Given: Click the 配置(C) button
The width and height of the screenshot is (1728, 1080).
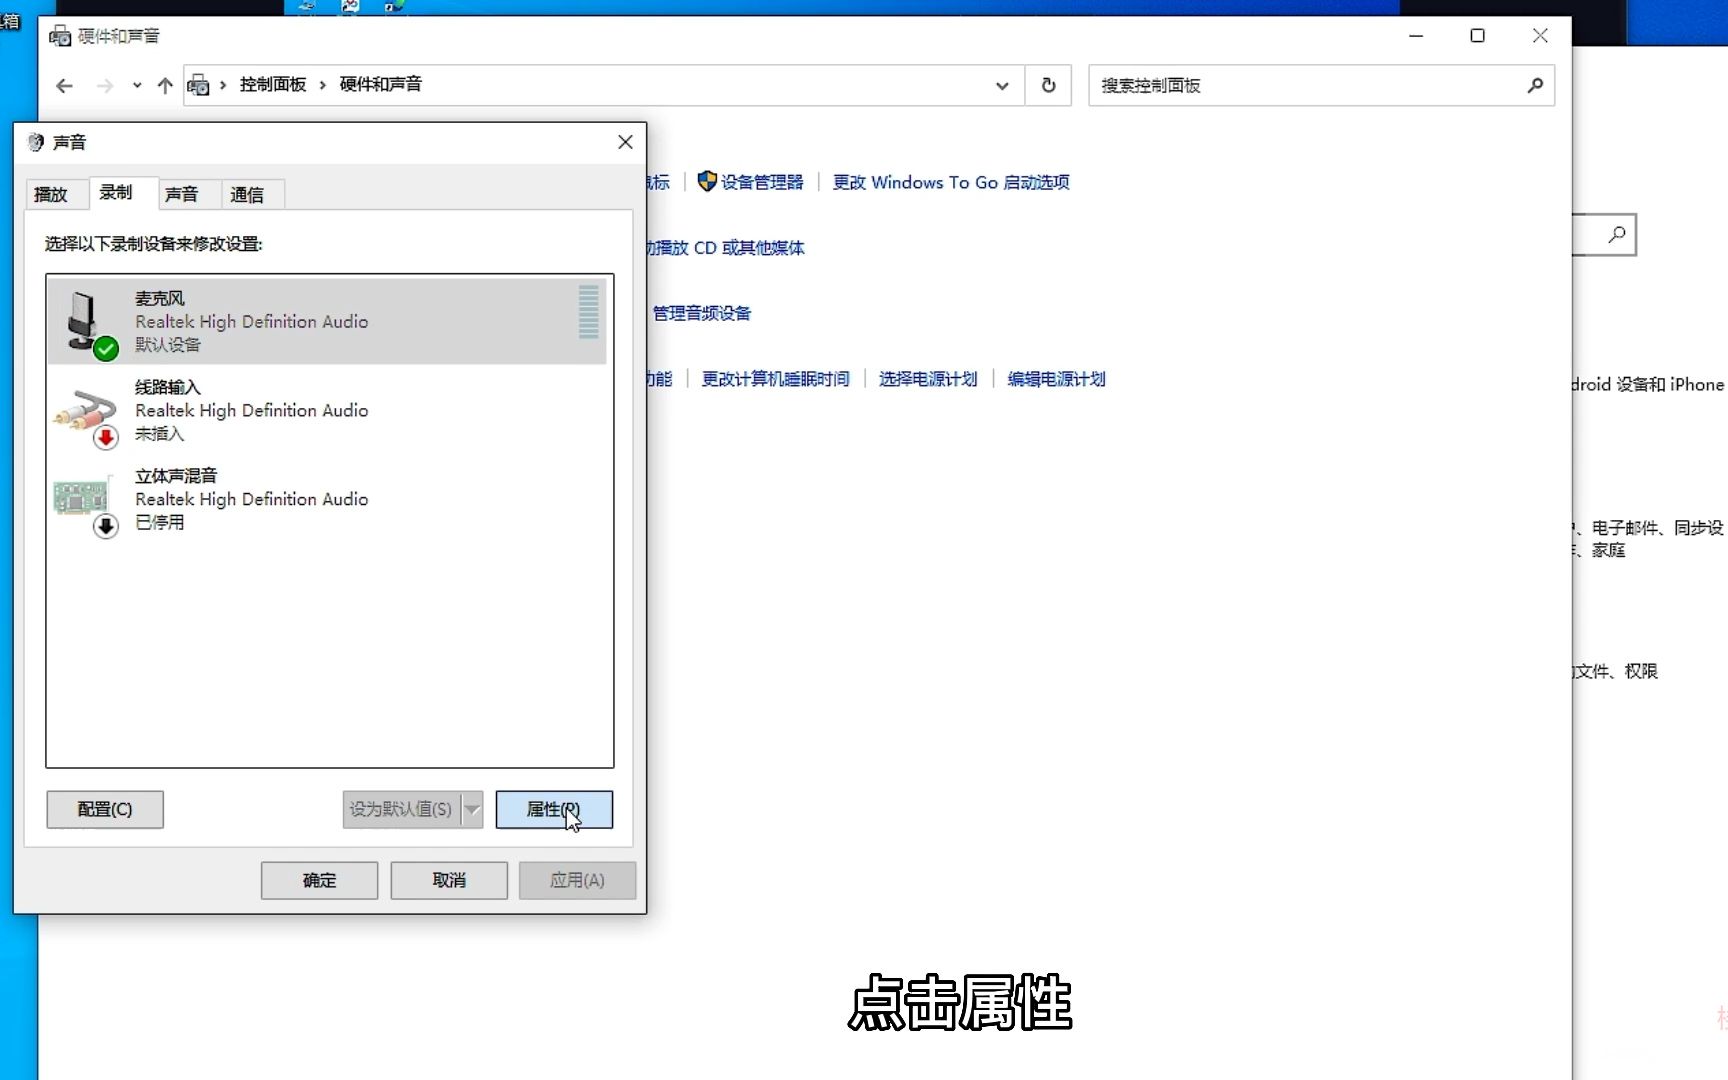Looking at the screenshot, I should point(105,809).
